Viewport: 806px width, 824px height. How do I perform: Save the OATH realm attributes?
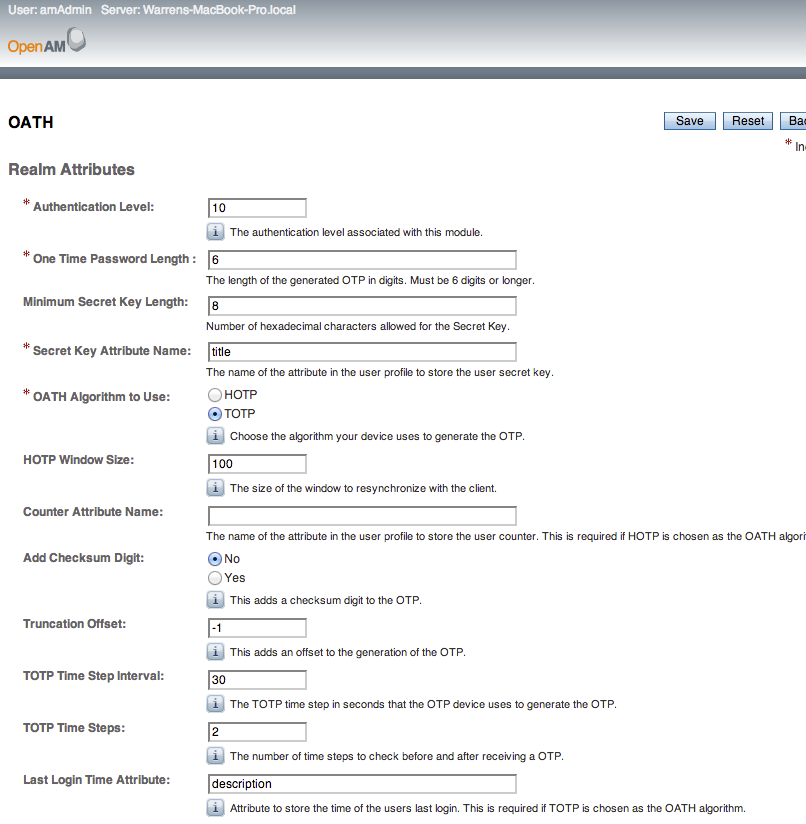click(x=689, y=120)
